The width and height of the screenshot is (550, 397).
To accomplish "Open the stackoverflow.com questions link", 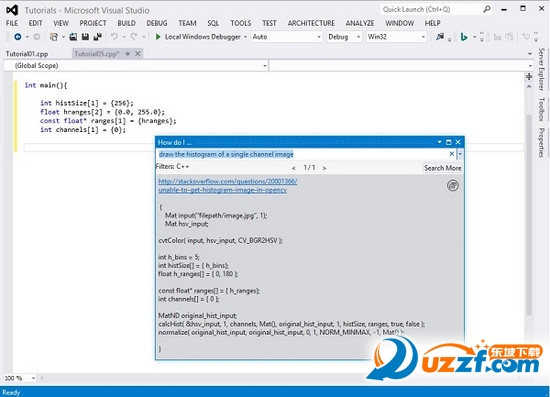I will (x=228, y=186).
